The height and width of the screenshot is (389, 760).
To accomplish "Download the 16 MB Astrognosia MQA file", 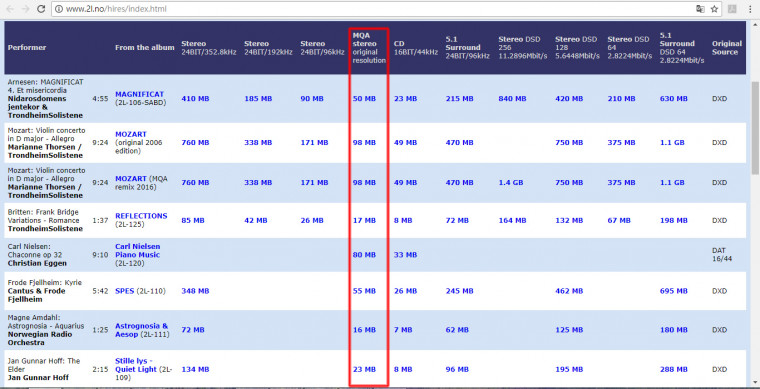I will (364, 330).
